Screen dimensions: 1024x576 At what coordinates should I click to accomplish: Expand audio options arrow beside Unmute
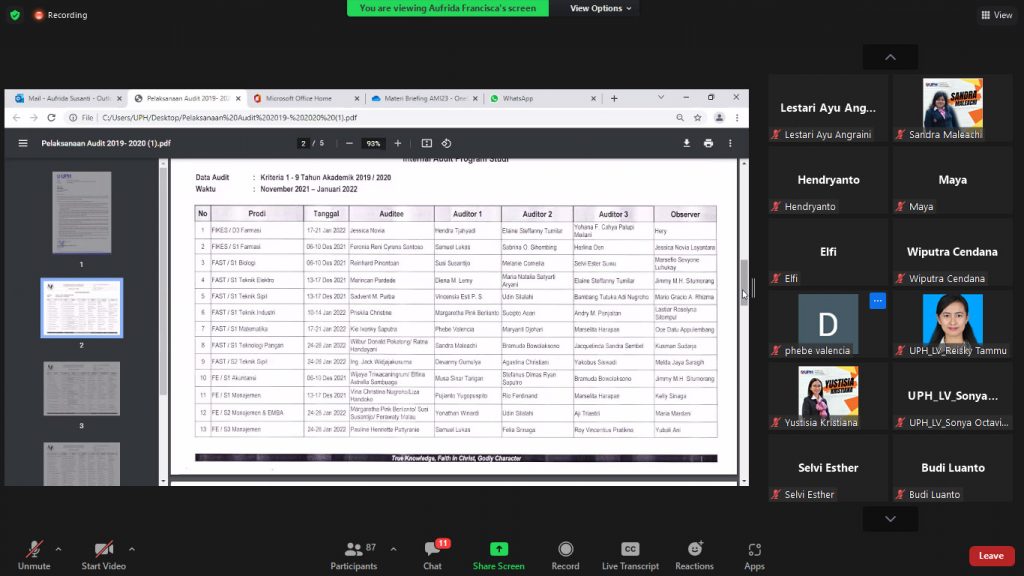[x=58, y=549]
